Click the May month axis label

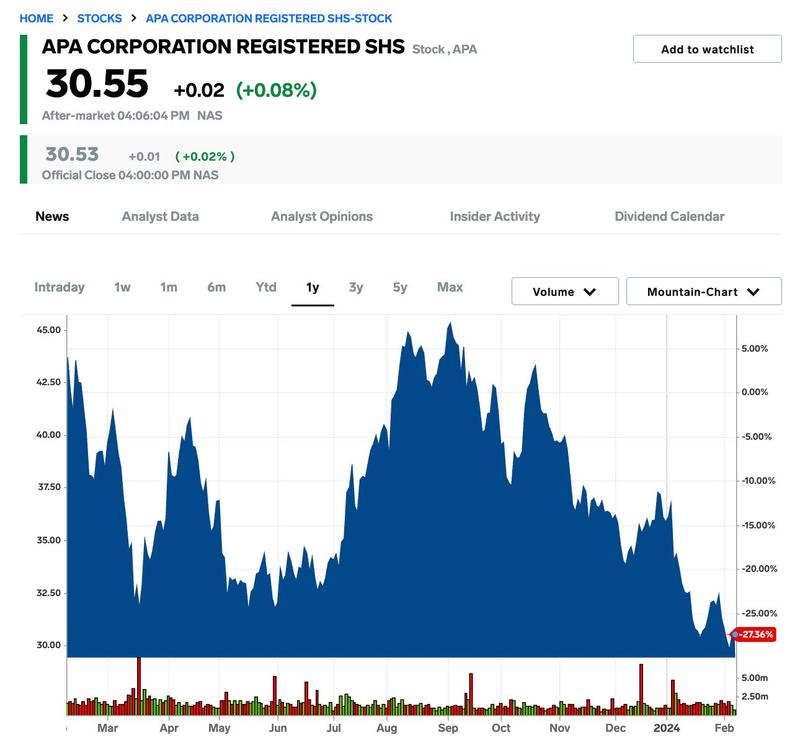click(219, 728)
